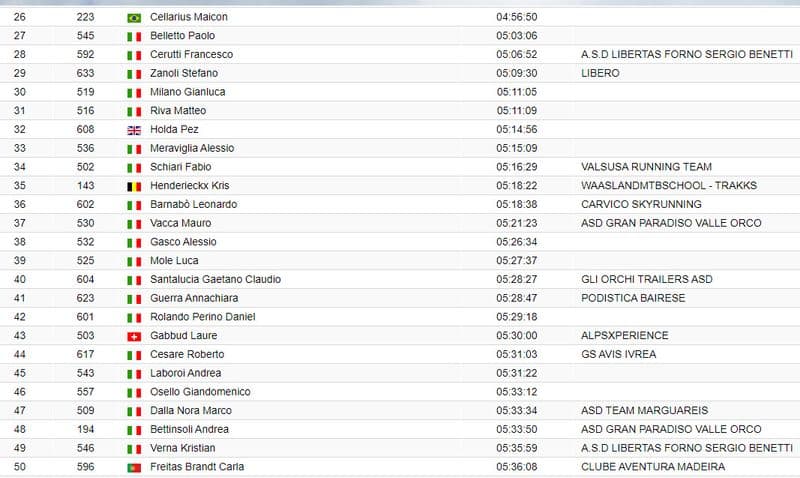The width and height of the screenshot is (800, 478).
Task: Click the Italian flag beside Guerra Annachiara
Action: 133,298
